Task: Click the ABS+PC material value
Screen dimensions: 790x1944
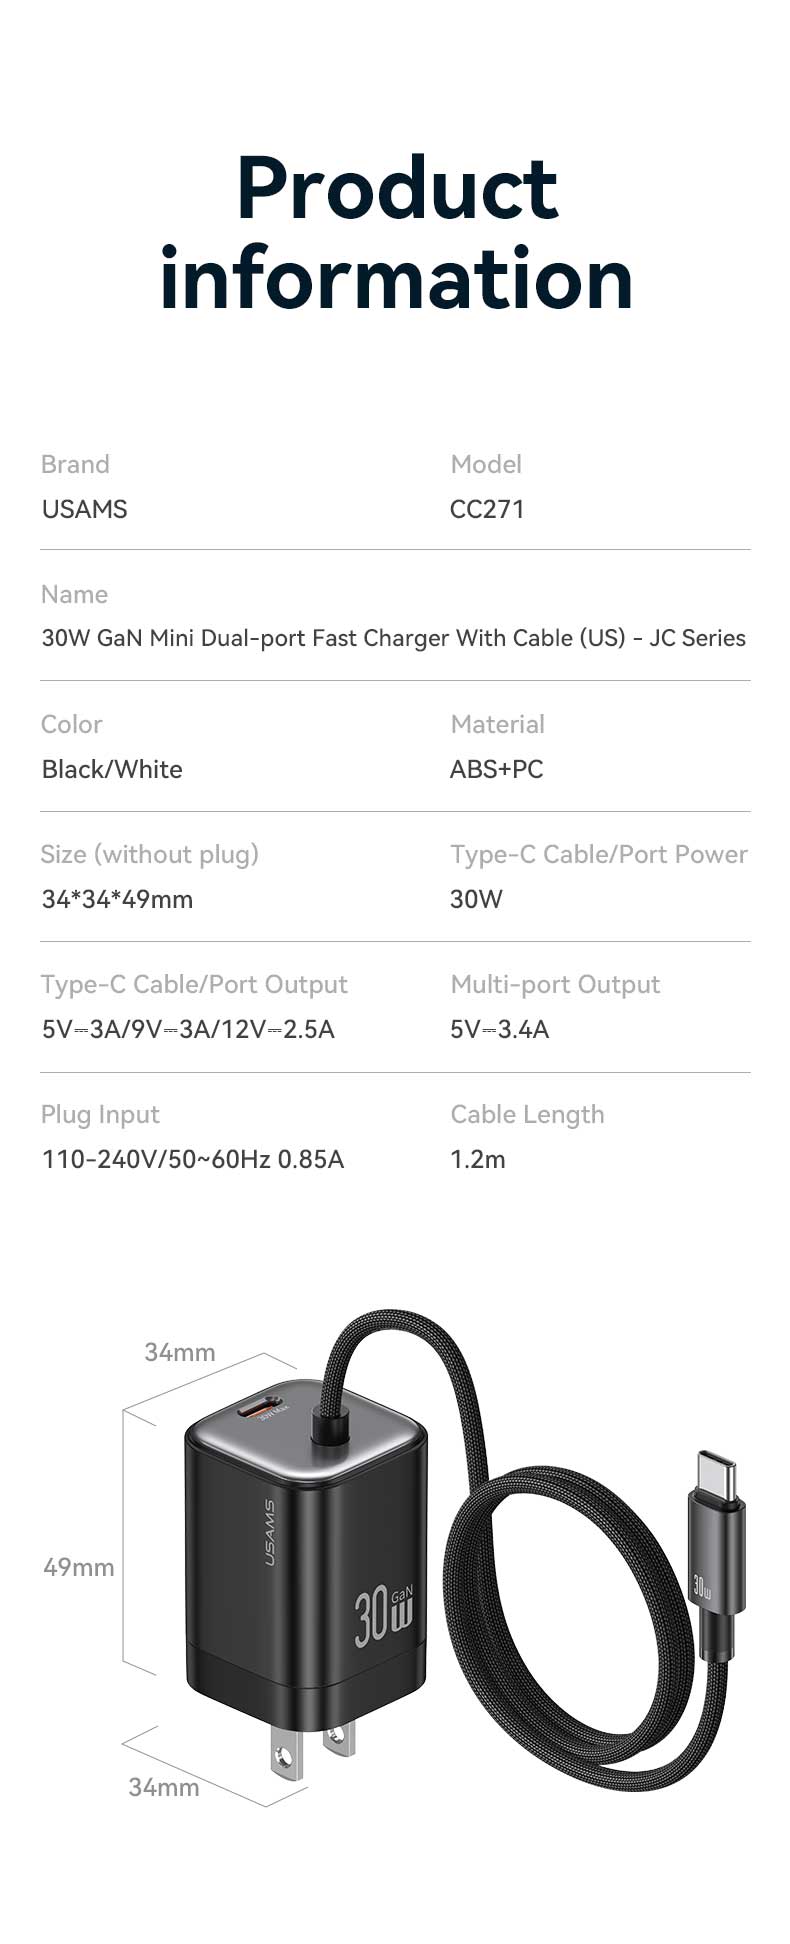Action: click(496, 769)
